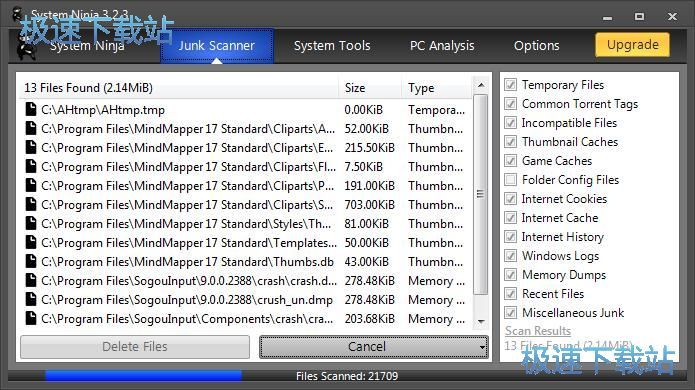This screenshot has width=695, height=390.
Task: Open the Cancel button dropdown arrow
Action: pyautogui.click(x=482, y=347)
